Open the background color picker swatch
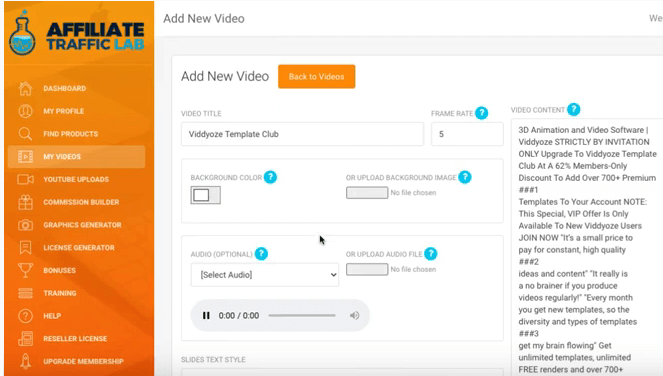The image size is (663, 376). [205, 195]
